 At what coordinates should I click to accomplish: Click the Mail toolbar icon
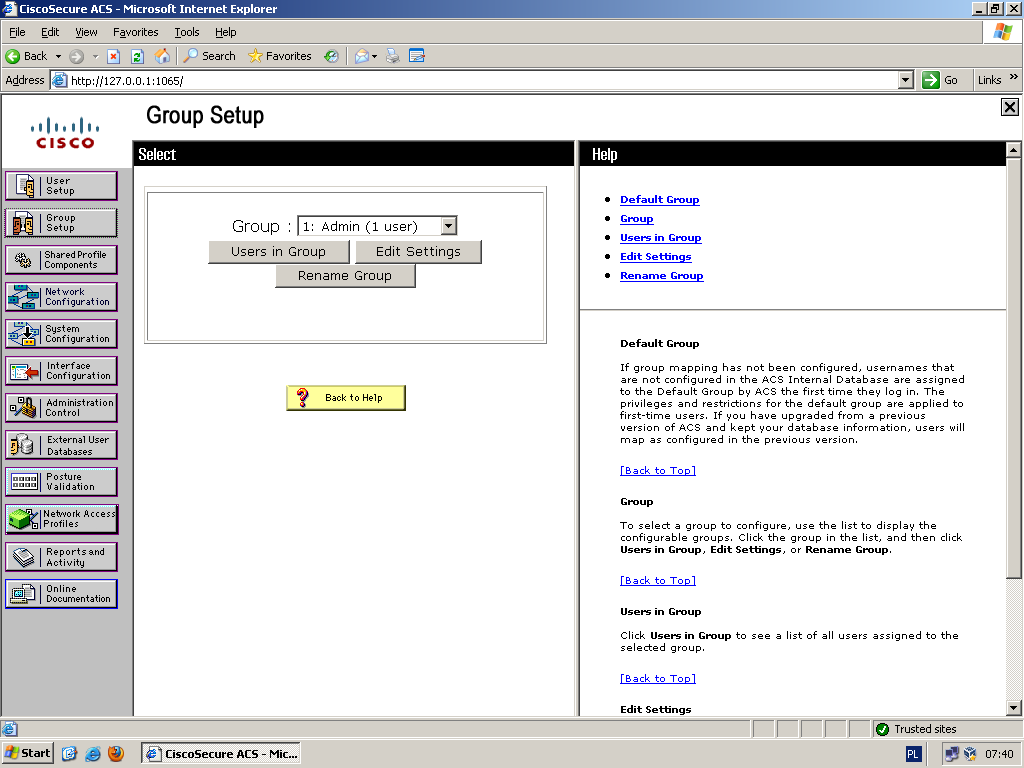pyautogui.click(x=362, y=56)
